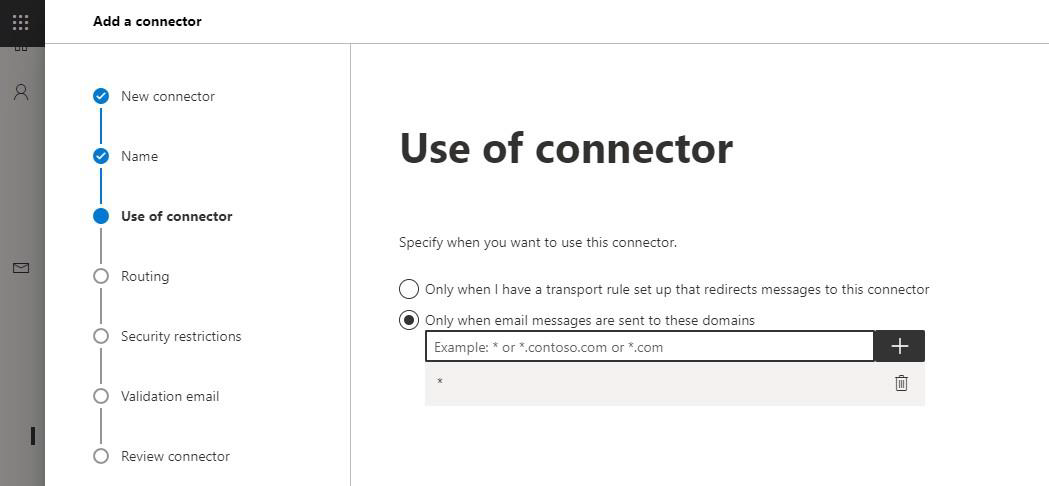Click the completed New connector step checkmark

101,96
